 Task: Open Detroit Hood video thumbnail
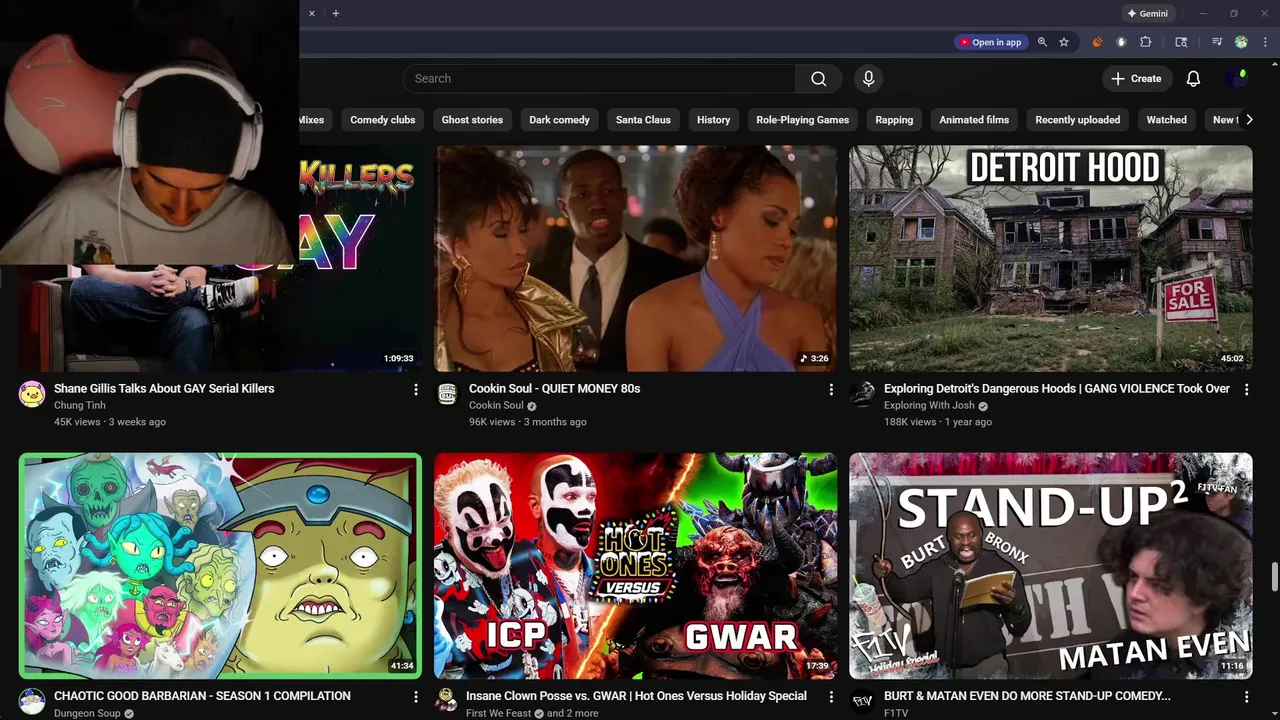[x=1051, y=258]
